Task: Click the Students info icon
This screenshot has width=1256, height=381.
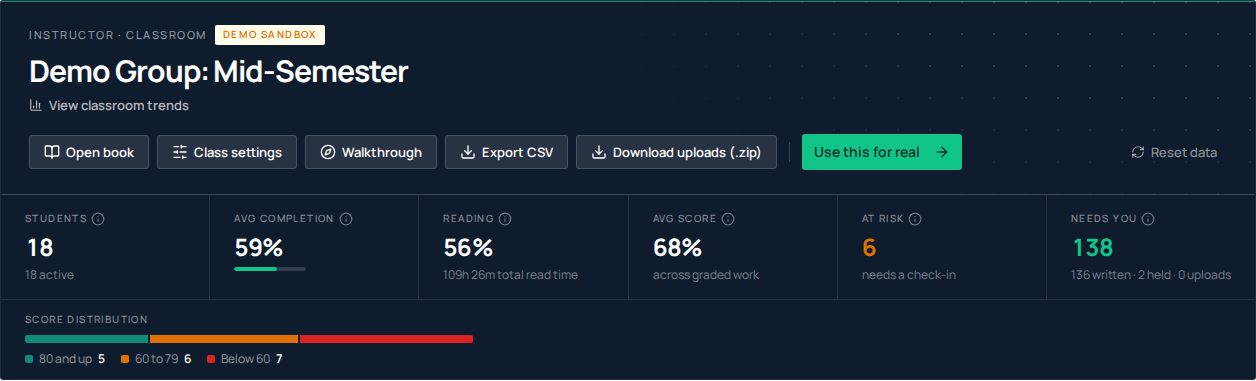Action: coord(98,219)
